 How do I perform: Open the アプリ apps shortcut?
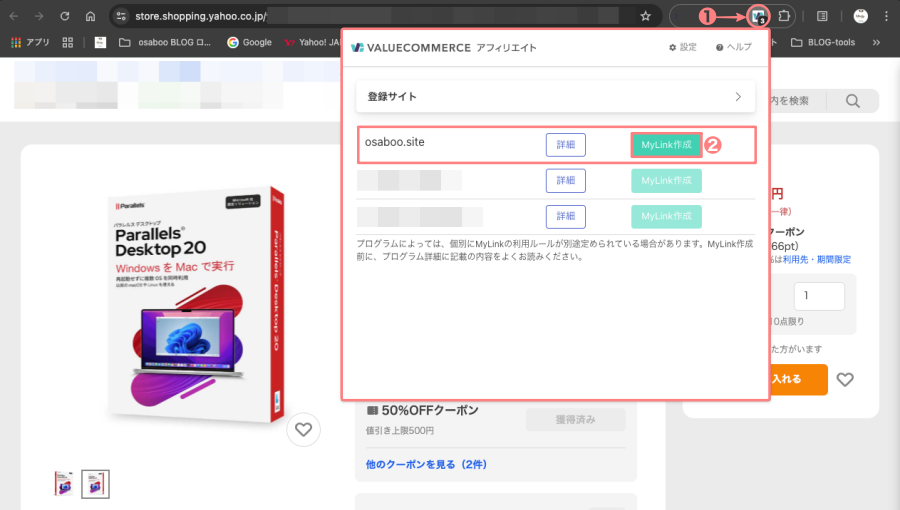tap(30, 42)
